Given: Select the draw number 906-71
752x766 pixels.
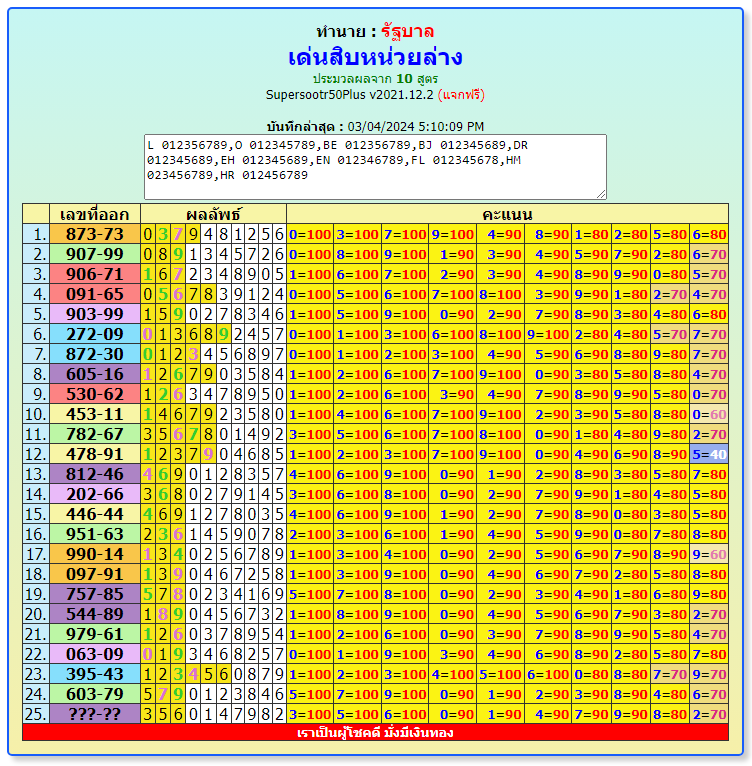Looking at the screenshot, I should 95,275.
